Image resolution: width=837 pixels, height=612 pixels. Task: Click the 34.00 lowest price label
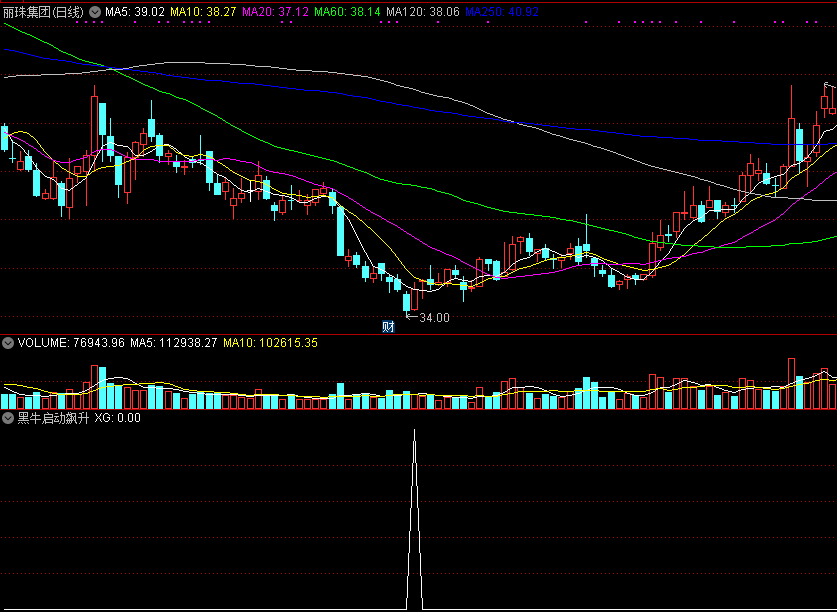click(x=434, y=318)
